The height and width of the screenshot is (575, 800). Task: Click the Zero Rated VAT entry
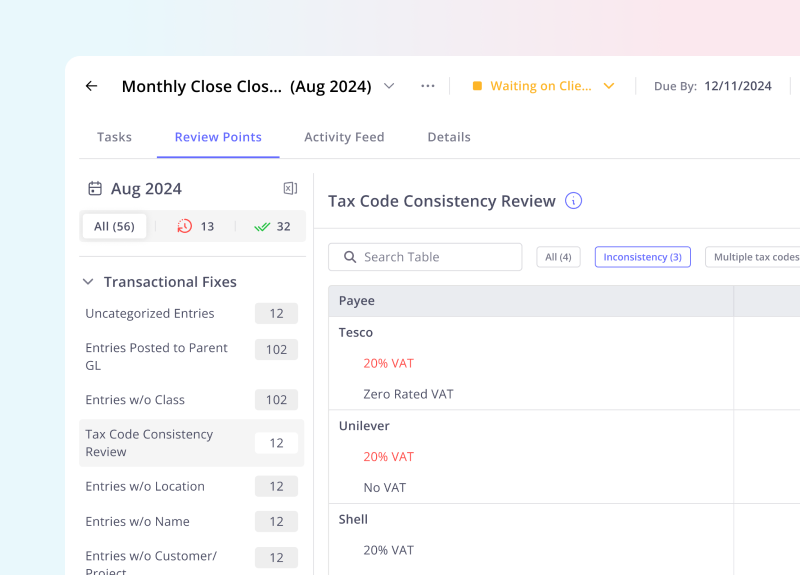pos(408,394)
